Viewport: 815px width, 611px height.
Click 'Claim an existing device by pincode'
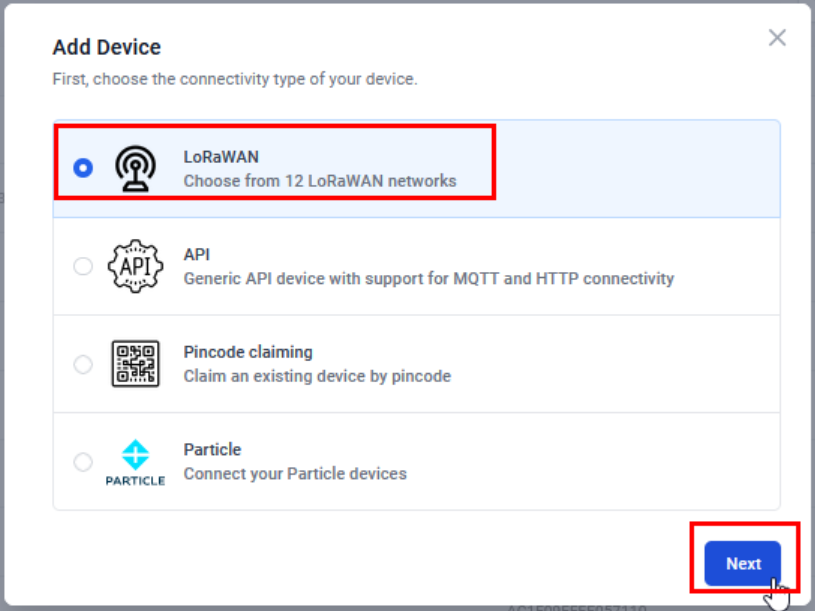317,376
